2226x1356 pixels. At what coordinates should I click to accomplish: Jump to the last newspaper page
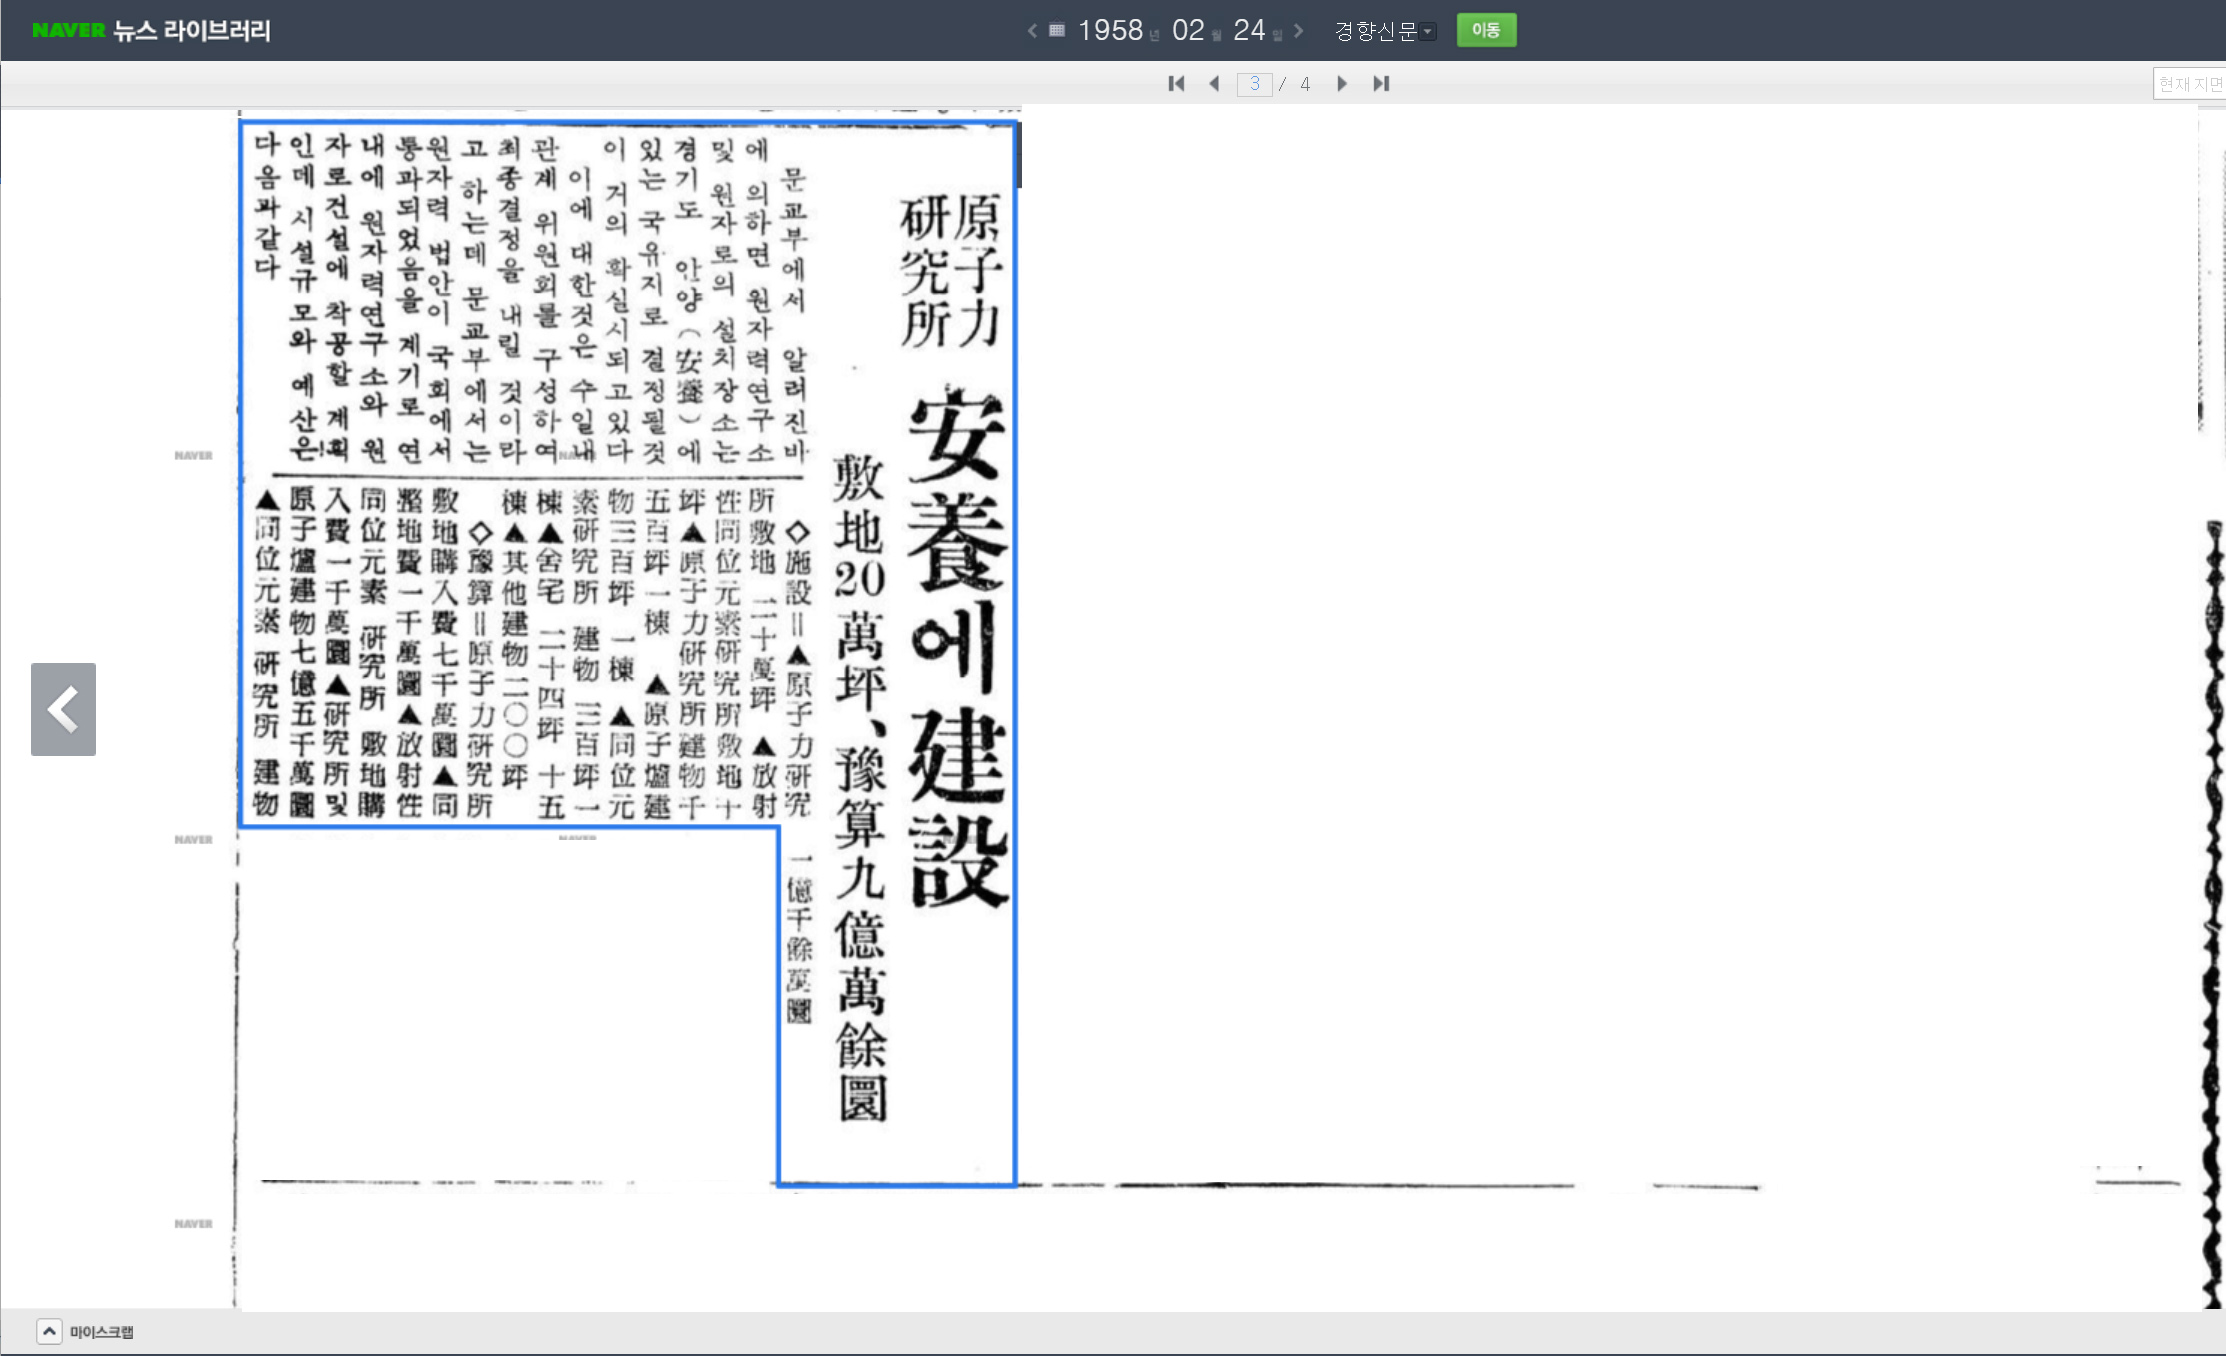coord(1381,84)
